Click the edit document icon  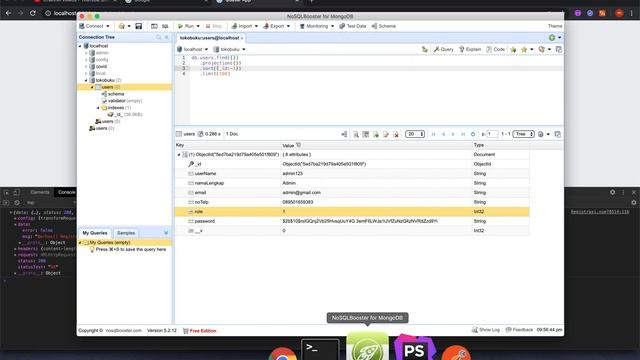coord(386,134)
